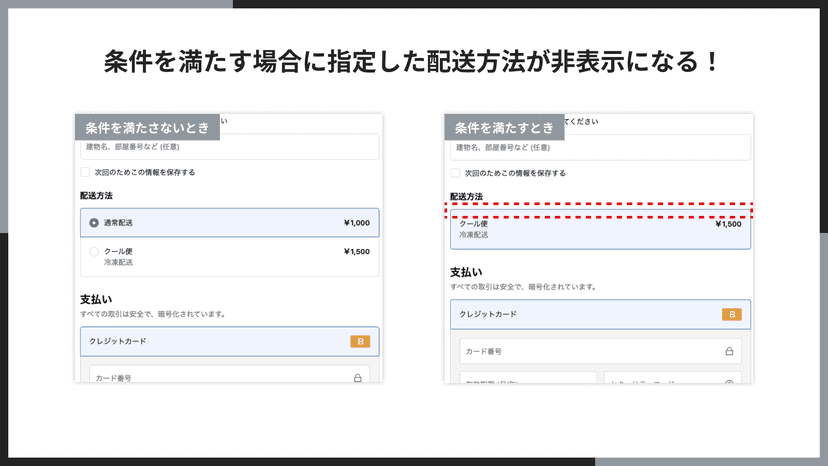The height and width of the screenshot is (466, 828).
Task: Click カード番号 field in left panel
Action: tap(230, 375)
